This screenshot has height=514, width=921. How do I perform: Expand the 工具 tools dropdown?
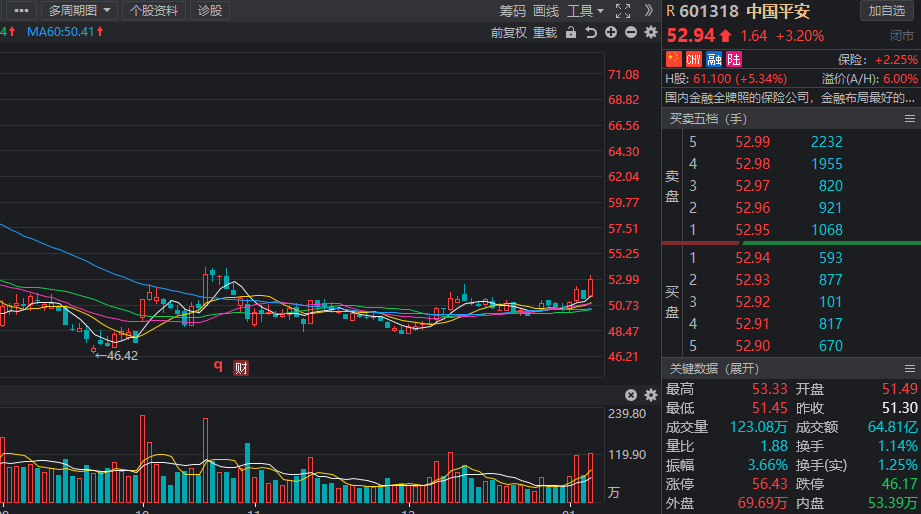point(585,11)
